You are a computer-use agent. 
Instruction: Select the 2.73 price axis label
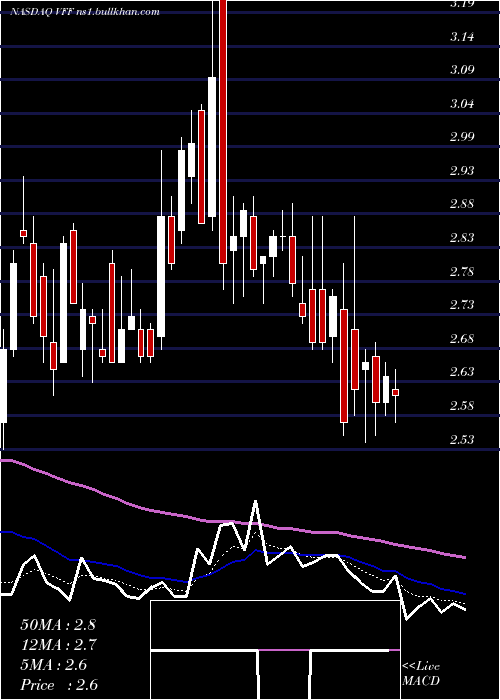[462, 305]
